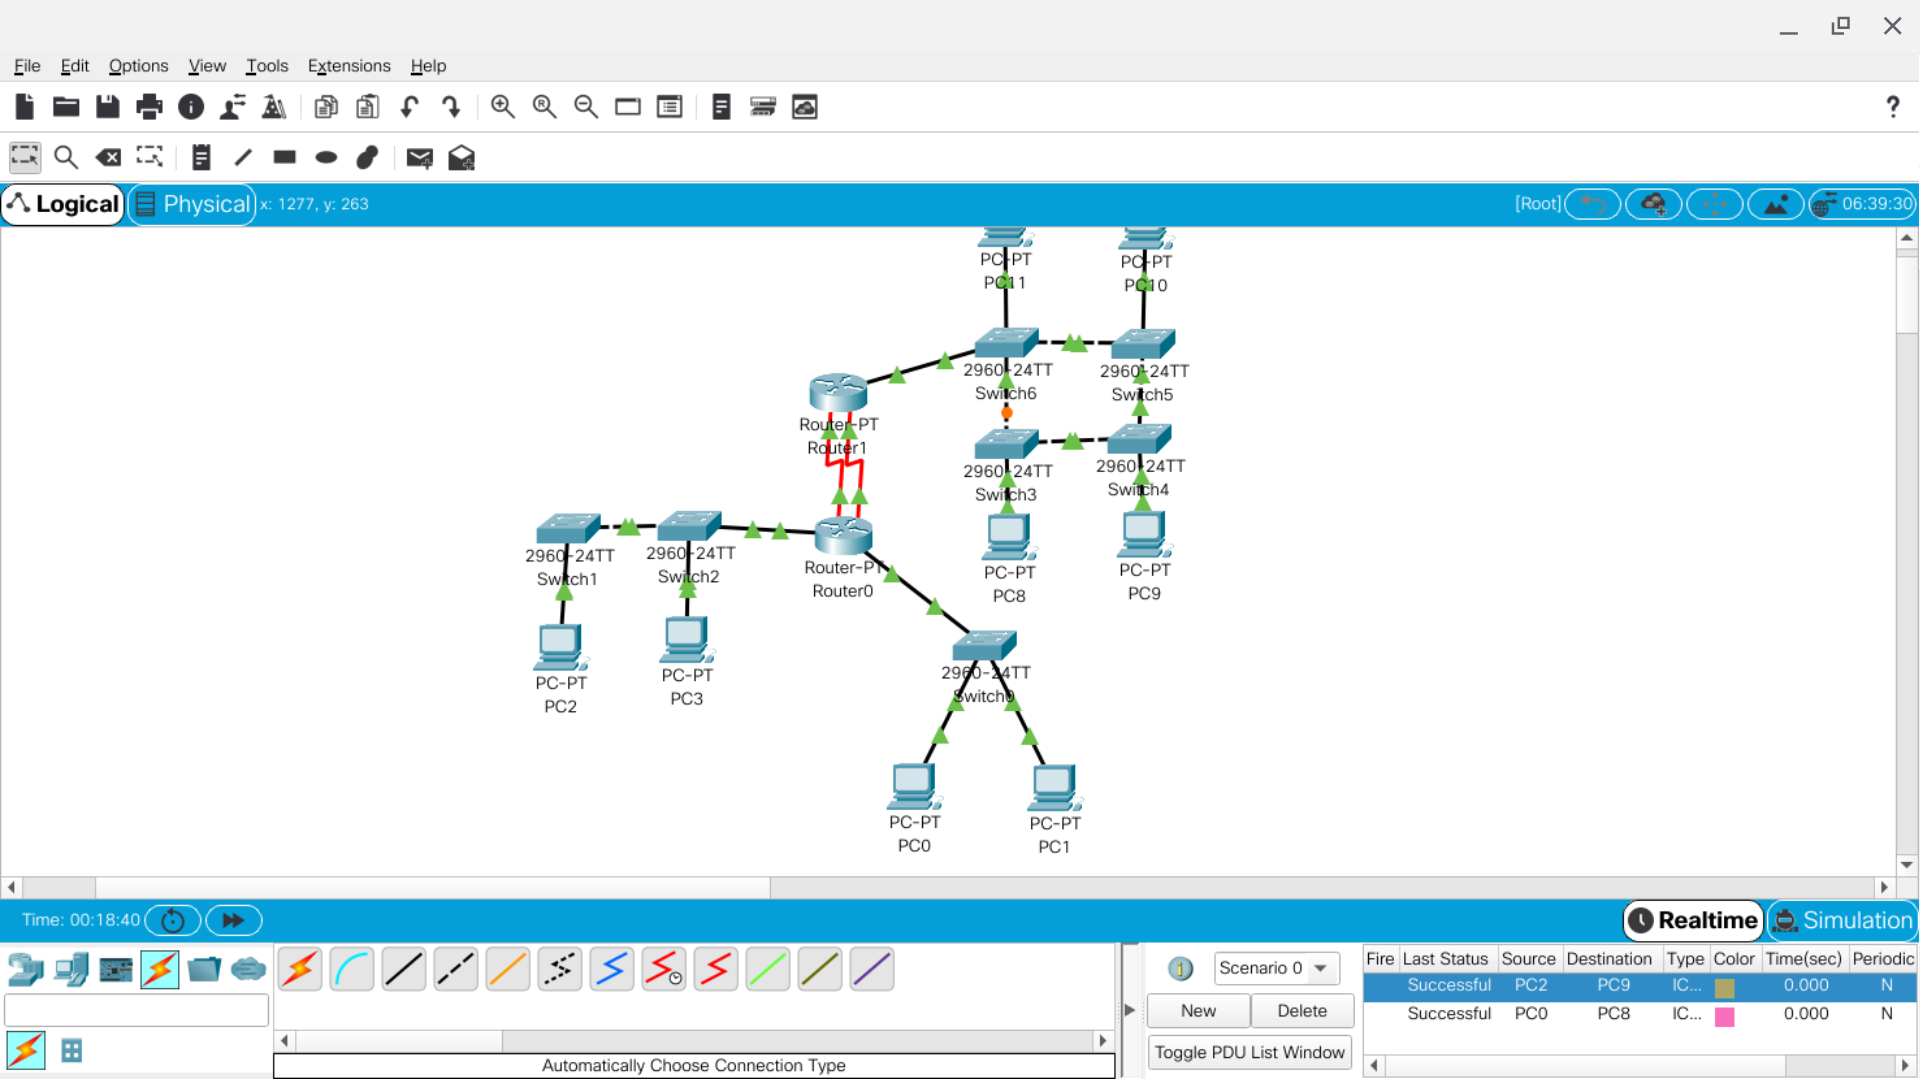
Task: Switch to Simulation mode
Action: (1842, 920)
